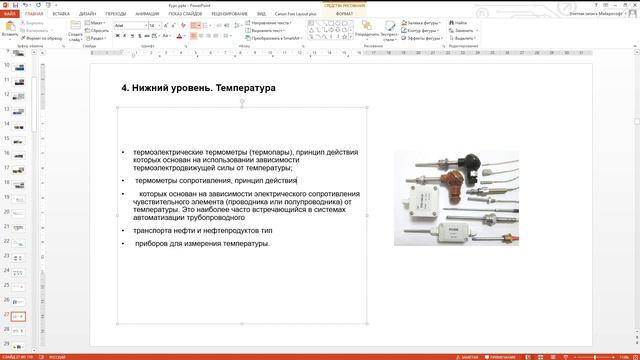Open Раздел (Section) dropdown
Screen dimensions: 640x360
[96, 38]
